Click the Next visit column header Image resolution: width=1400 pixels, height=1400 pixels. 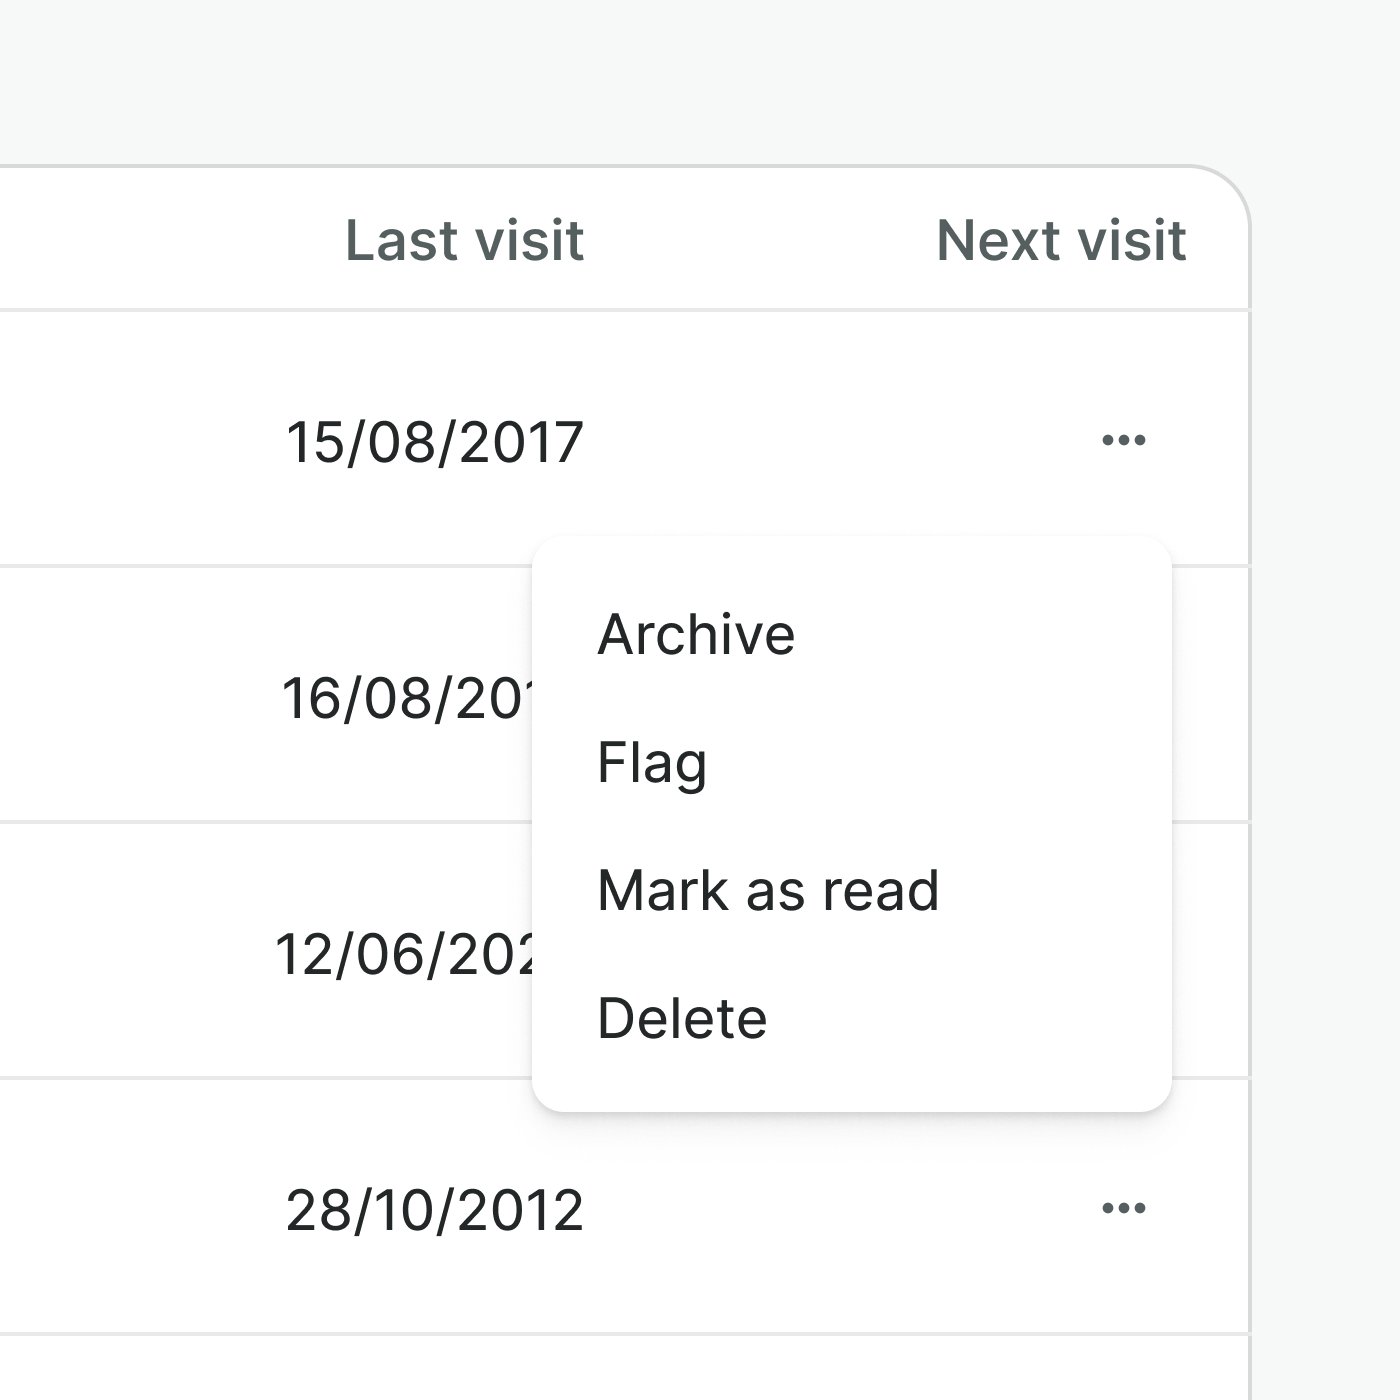point(1061,240)
